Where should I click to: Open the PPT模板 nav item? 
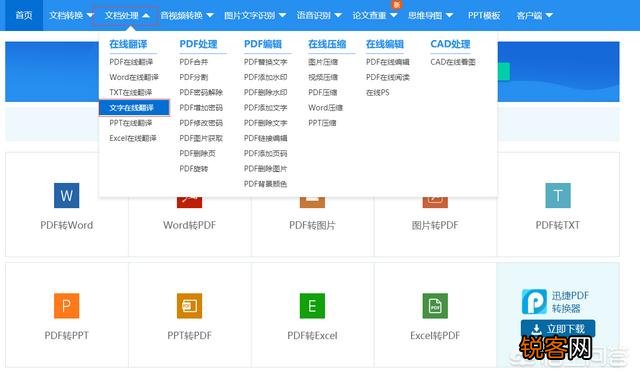484,16
